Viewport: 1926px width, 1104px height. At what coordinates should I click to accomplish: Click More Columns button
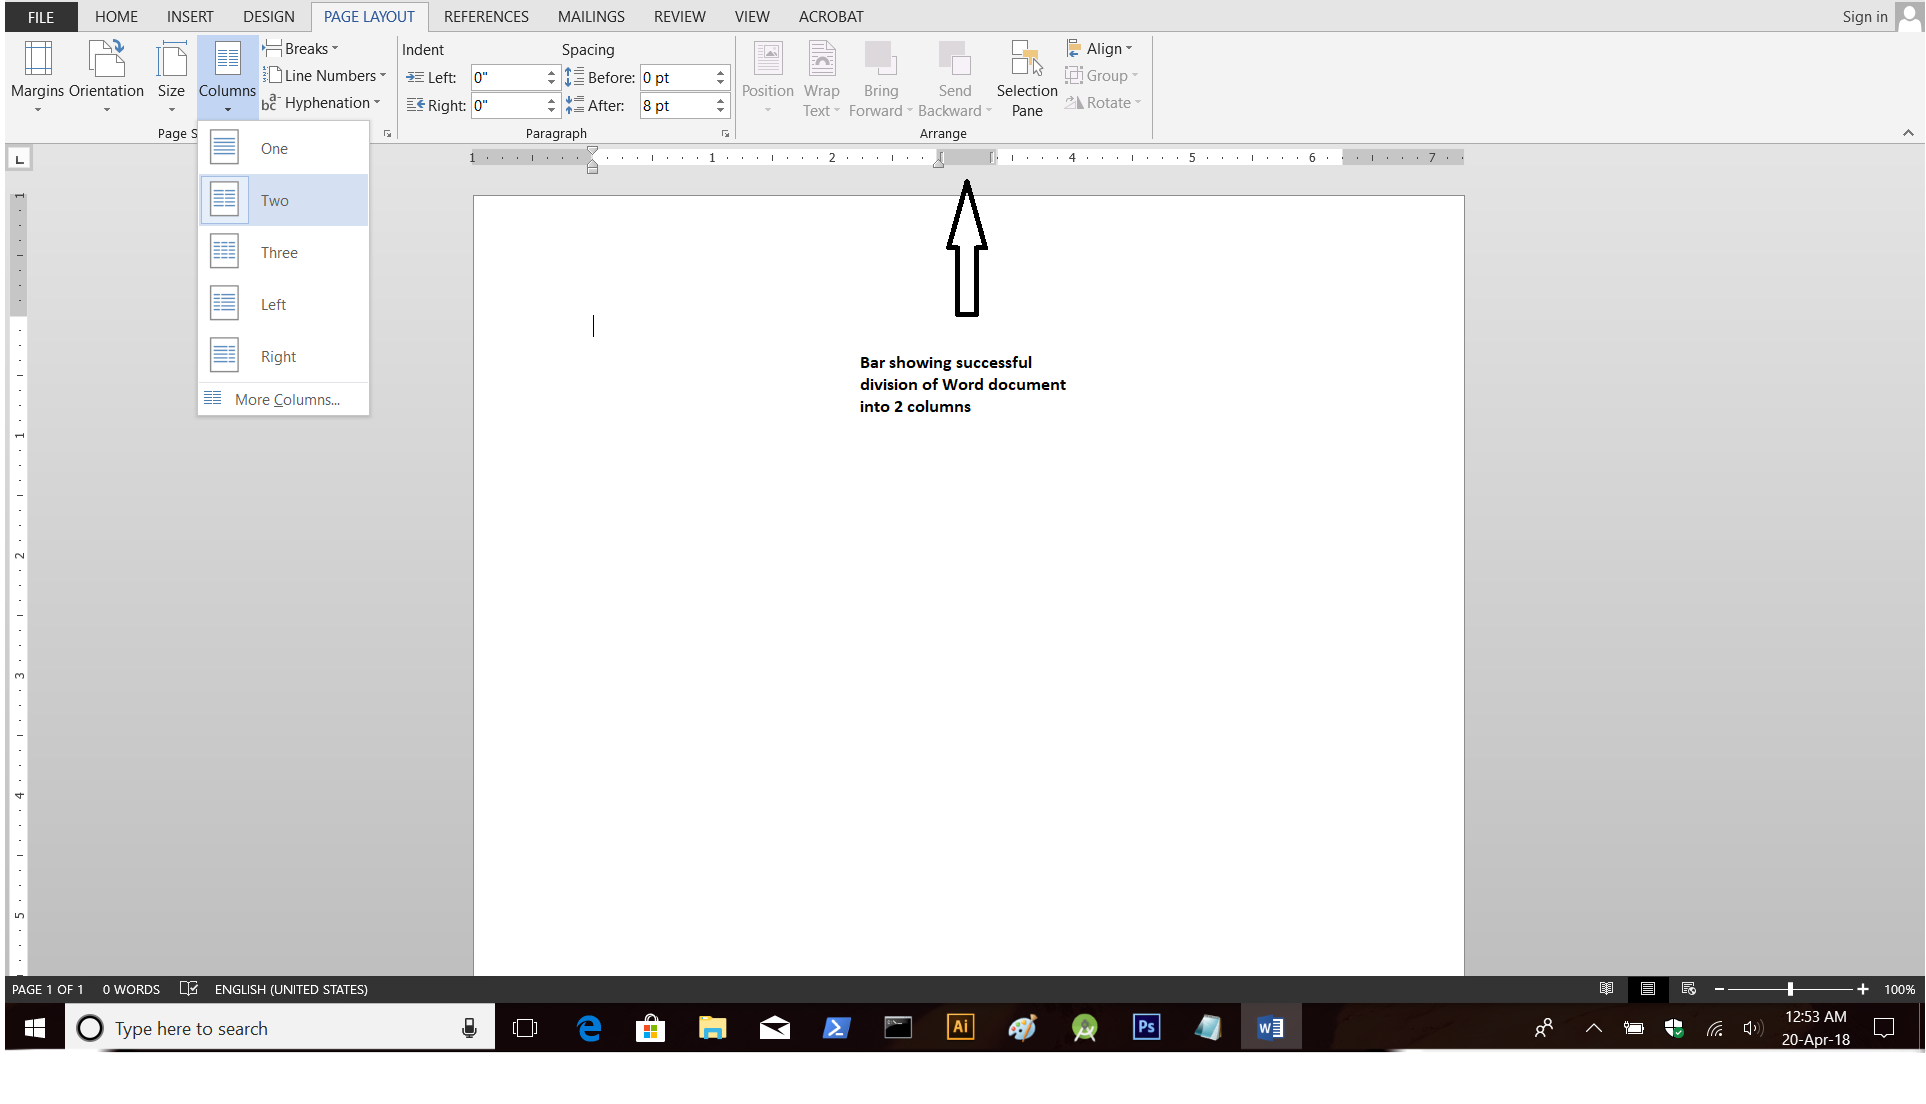(286, 399)
